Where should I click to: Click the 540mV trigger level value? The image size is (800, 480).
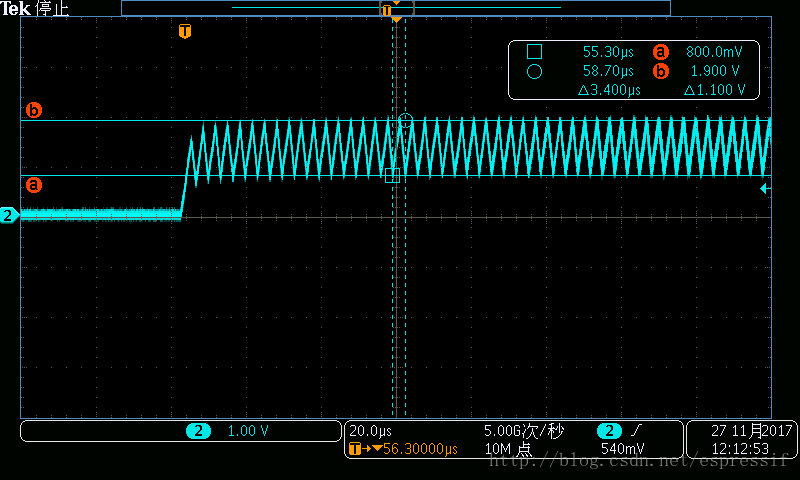622,449
